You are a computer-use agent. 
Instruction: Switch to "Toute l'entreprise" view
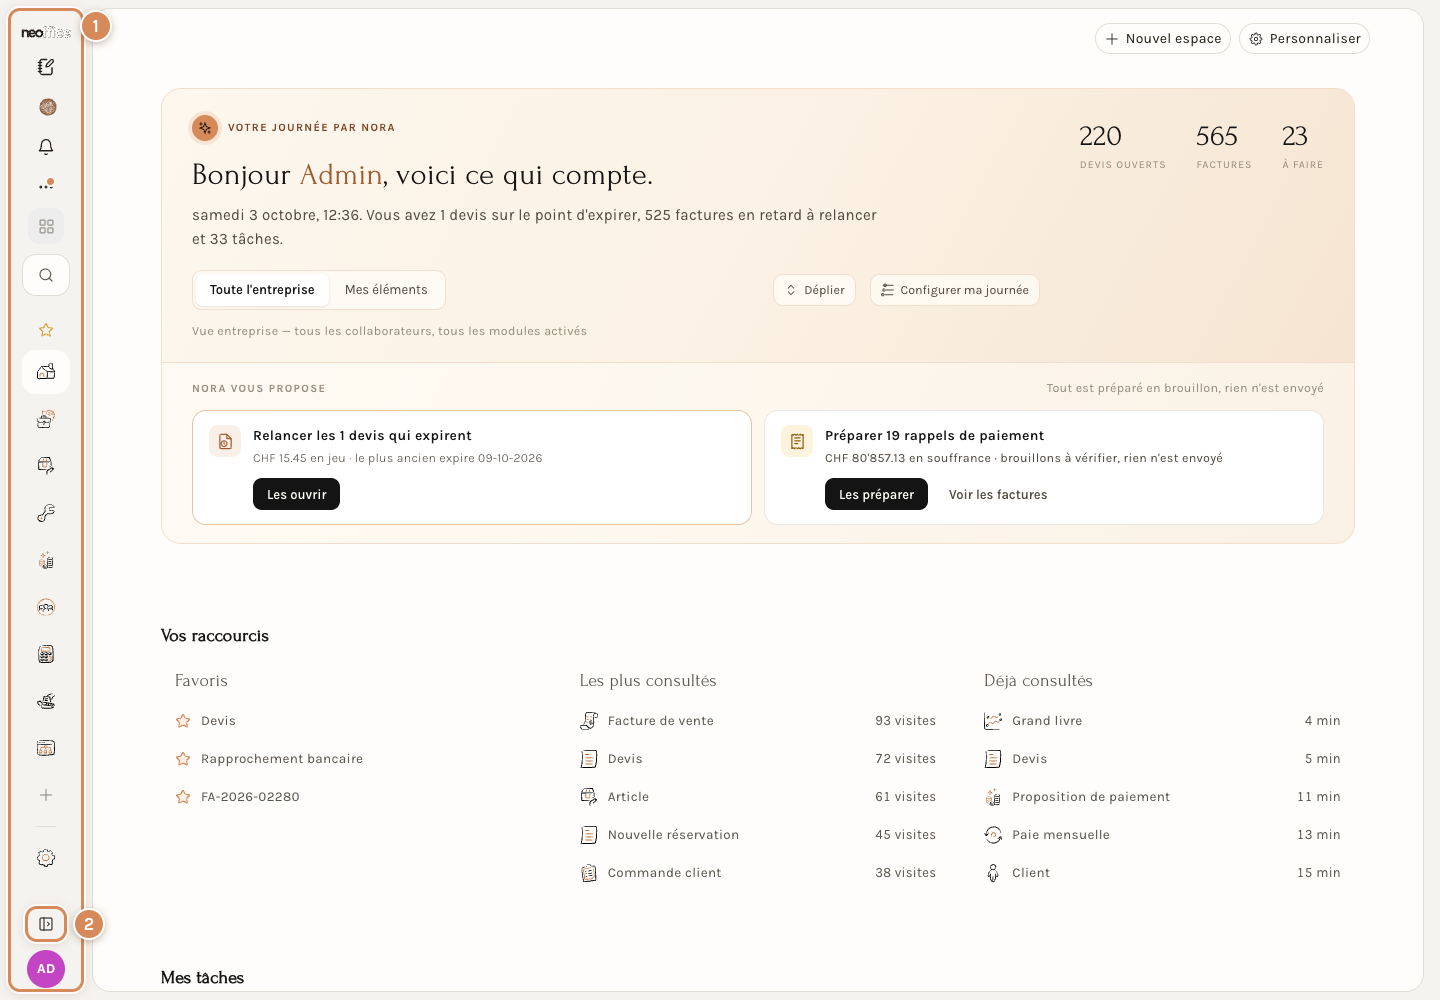[262, 290]
